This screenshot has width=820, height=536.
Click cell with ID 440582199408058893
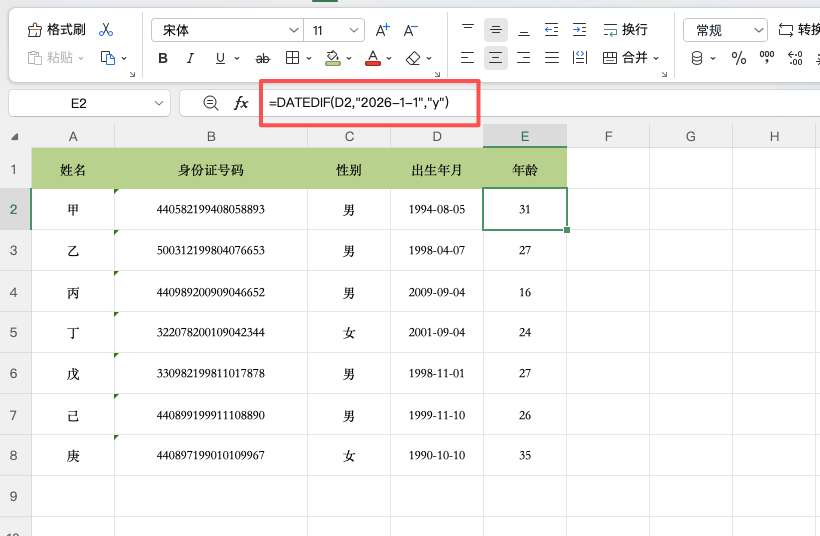pyautogui.click(x=211, y=209)
